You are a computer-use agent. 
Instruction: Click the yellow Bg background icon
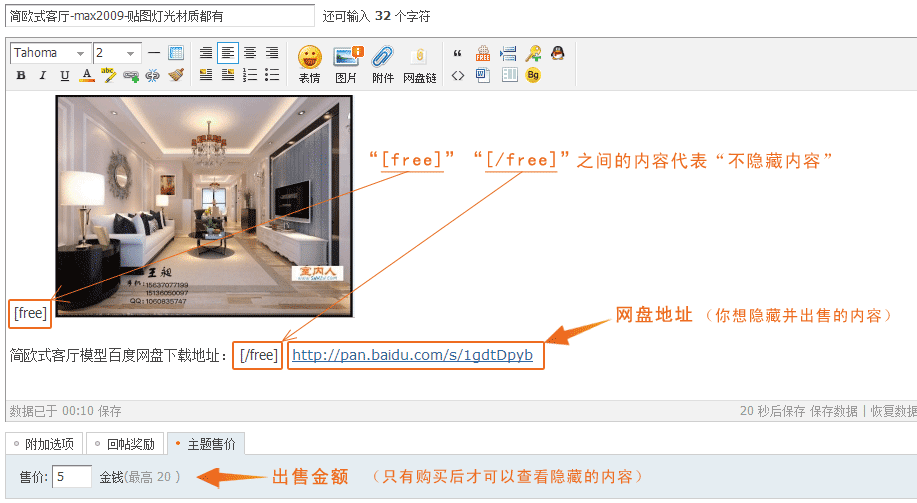tap(533, 75)
